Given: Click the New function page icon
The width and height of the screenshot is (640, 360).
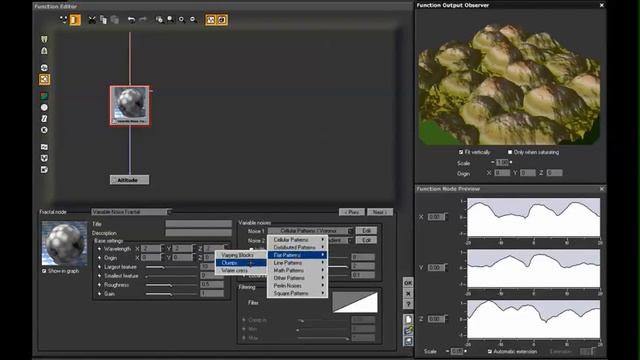Looking at the screenshot, I should 408,320.
